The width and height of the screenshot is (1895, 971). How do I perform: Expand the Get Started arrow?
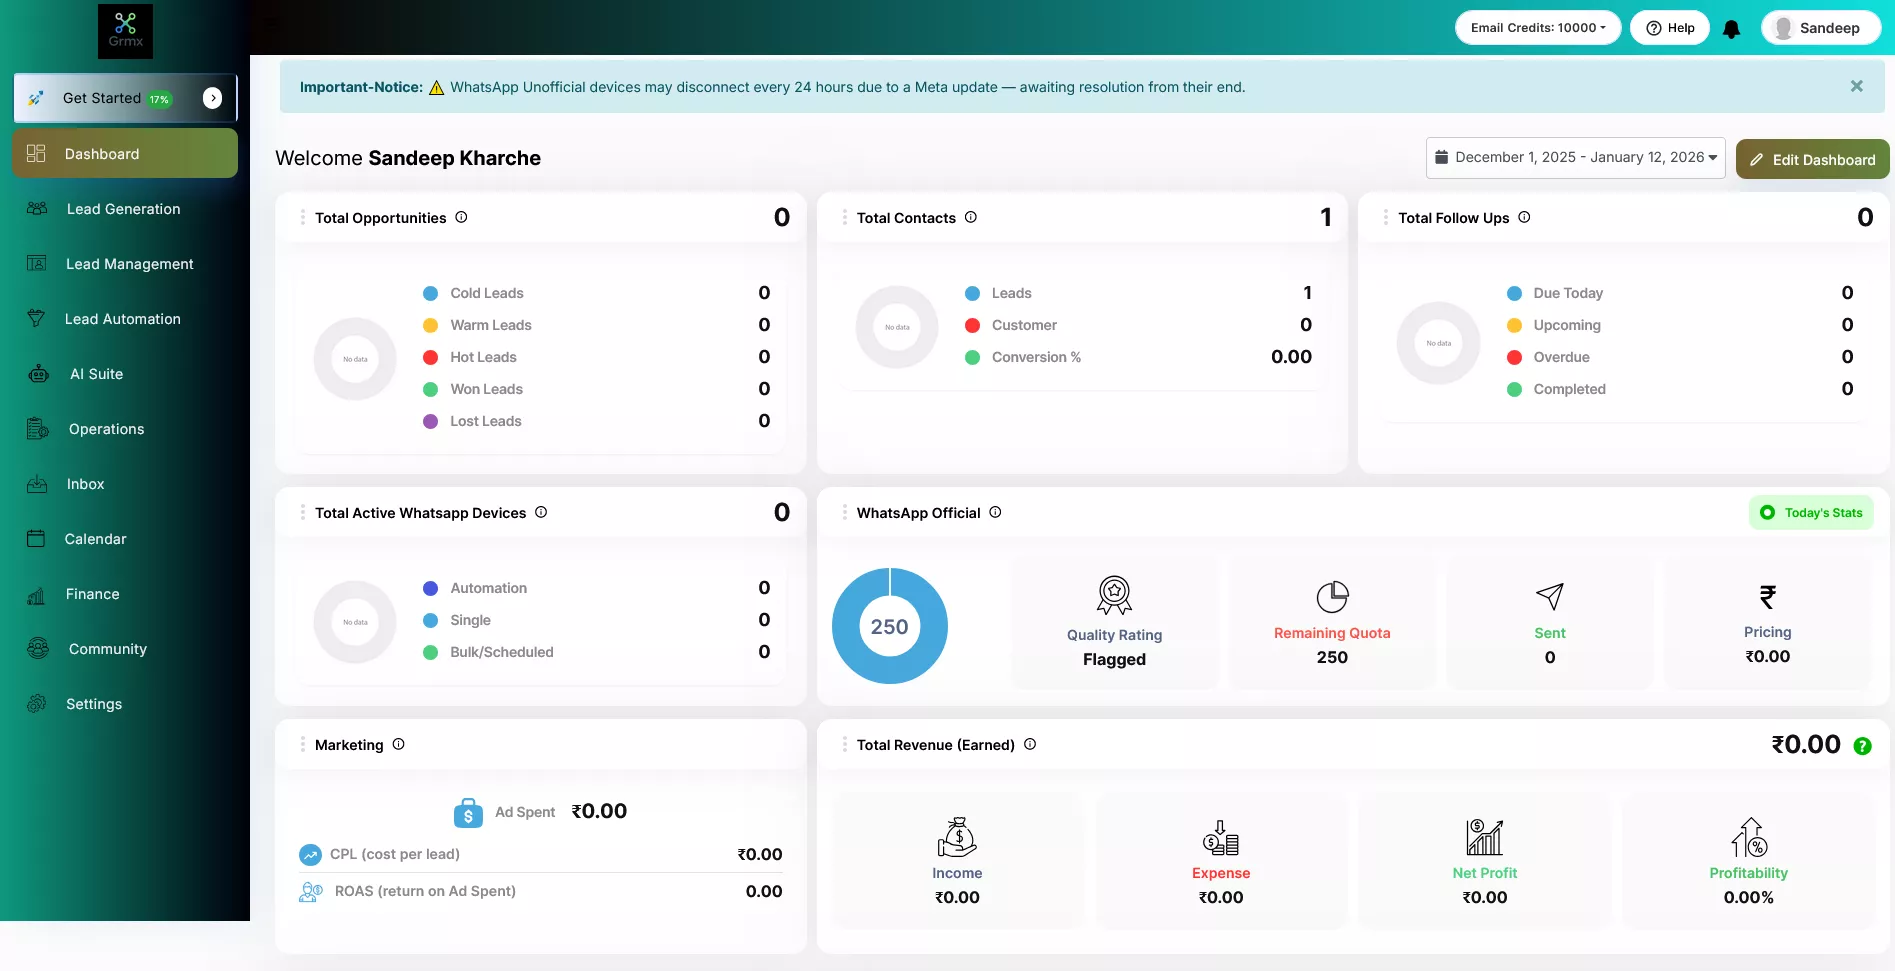click(x=212, y=98)
